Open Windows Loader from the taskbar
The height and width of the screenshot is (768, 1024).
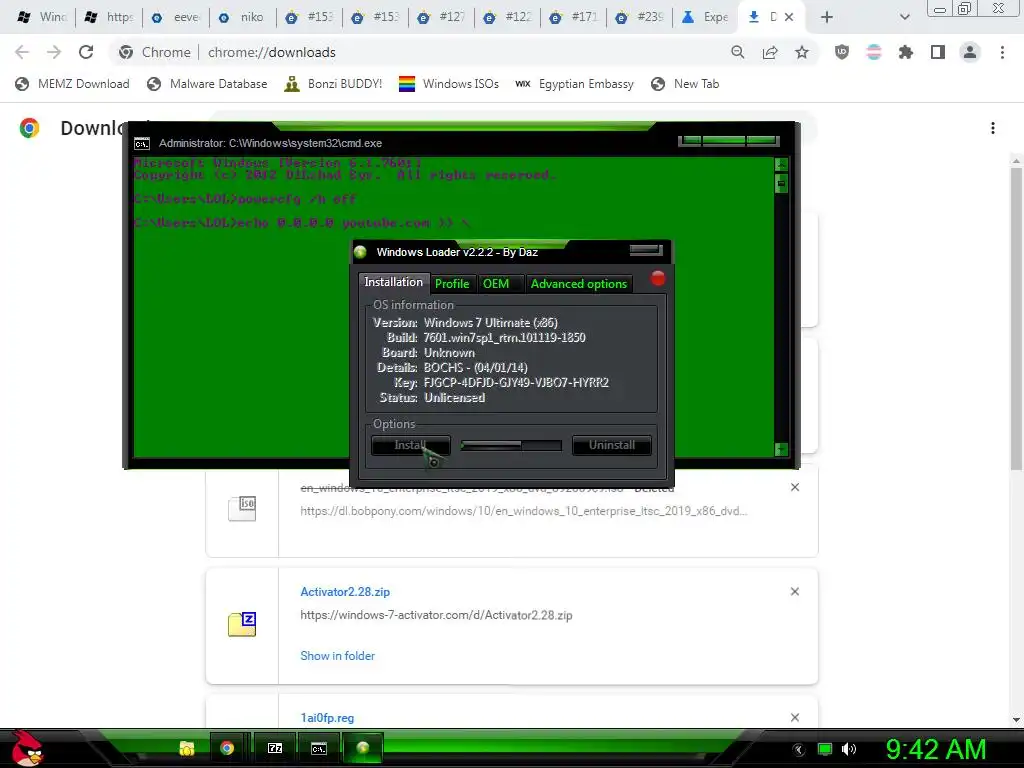click(362, 748)
